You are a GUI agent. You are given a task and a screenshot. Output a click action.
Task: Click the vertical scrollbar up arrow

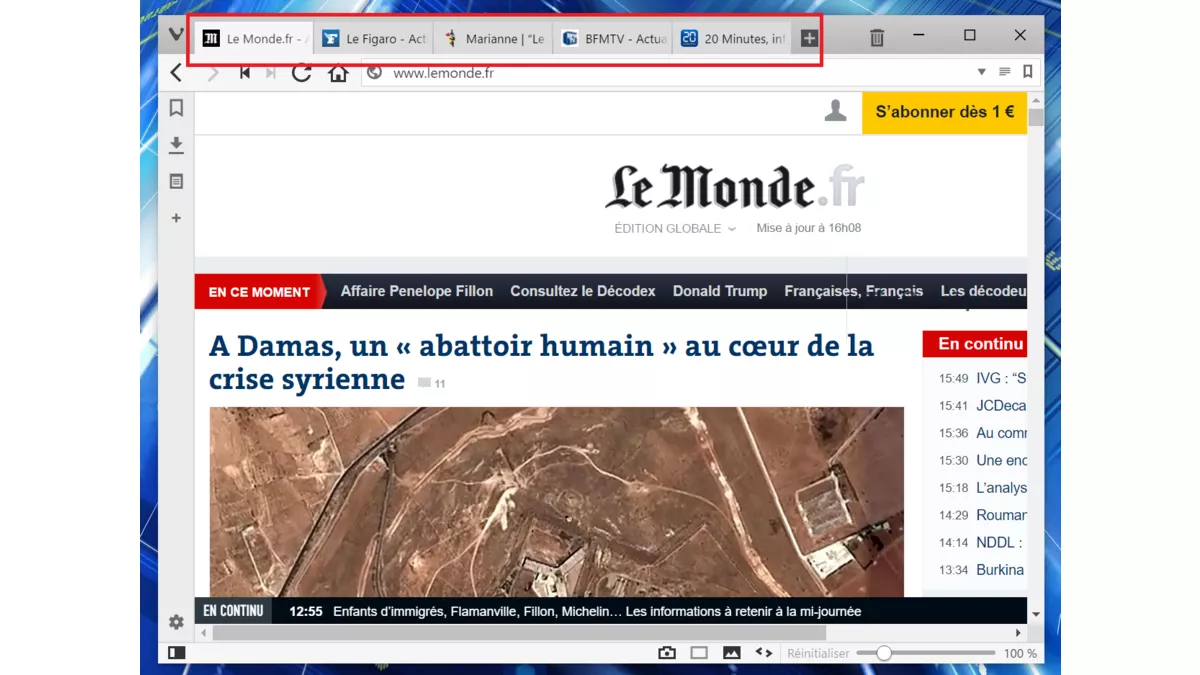(1036, 101)
